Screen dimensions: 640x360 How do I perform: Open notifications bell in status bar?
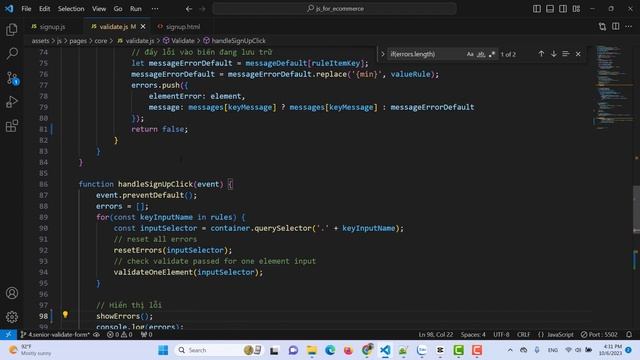629,334
